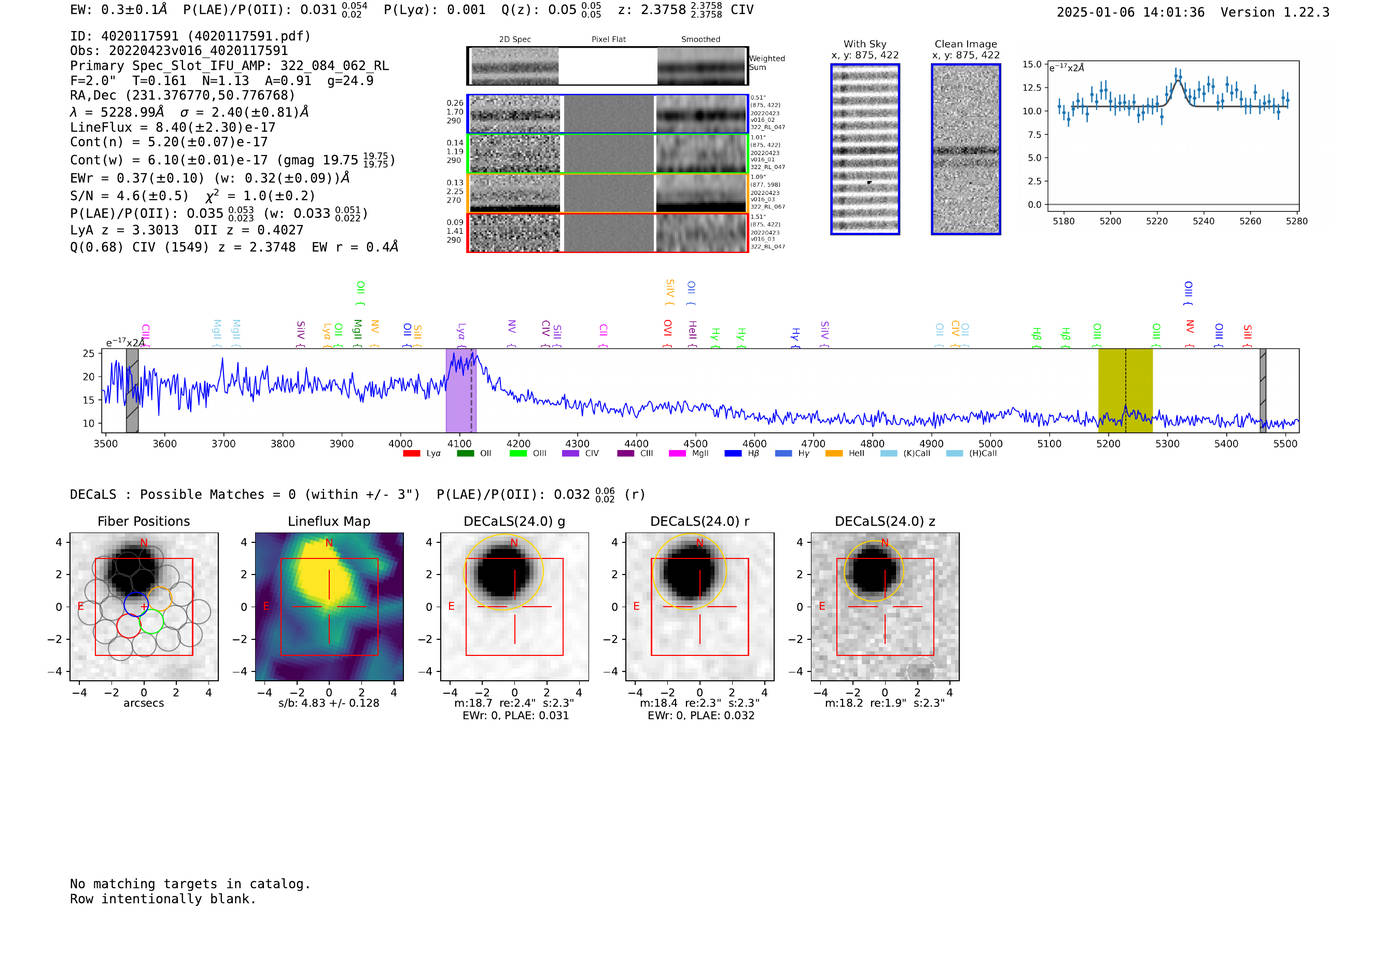Click 'No matching targets in catalog.' text
This screenshot has height=953, width=1400.
[x=190, y=884]
